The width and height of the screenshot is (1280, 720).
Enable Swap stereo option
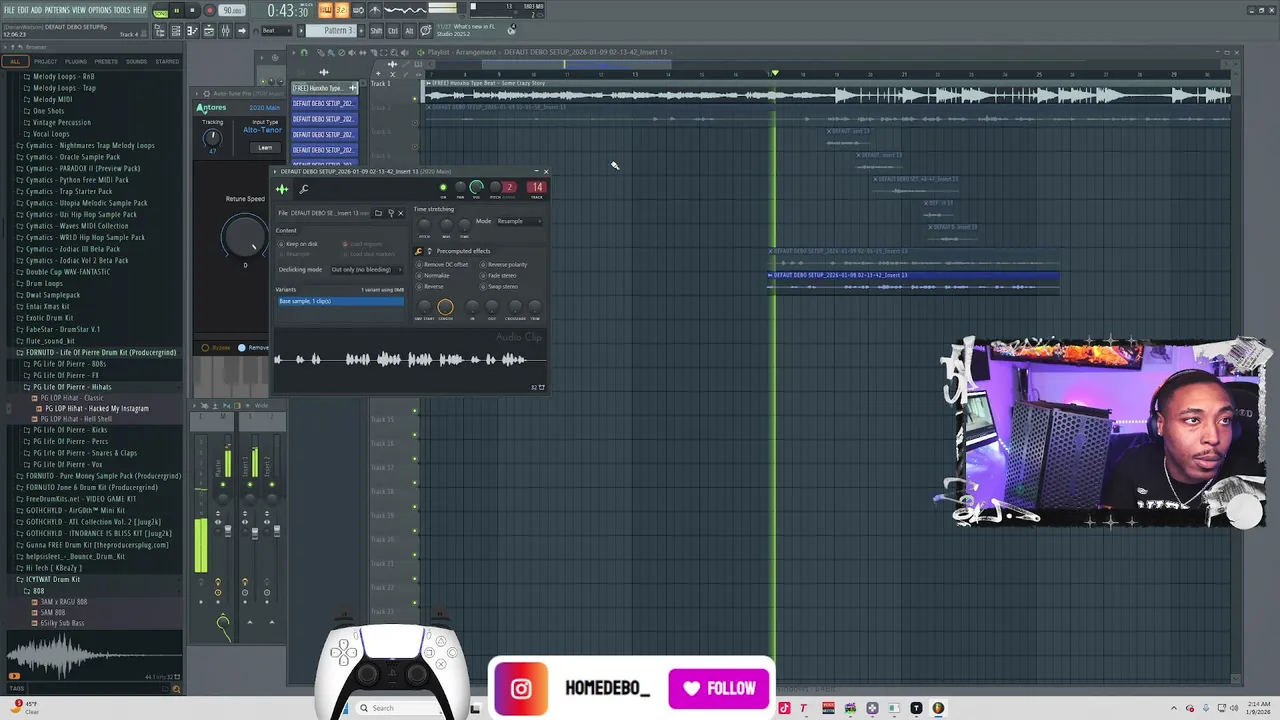tap(483, 287)
